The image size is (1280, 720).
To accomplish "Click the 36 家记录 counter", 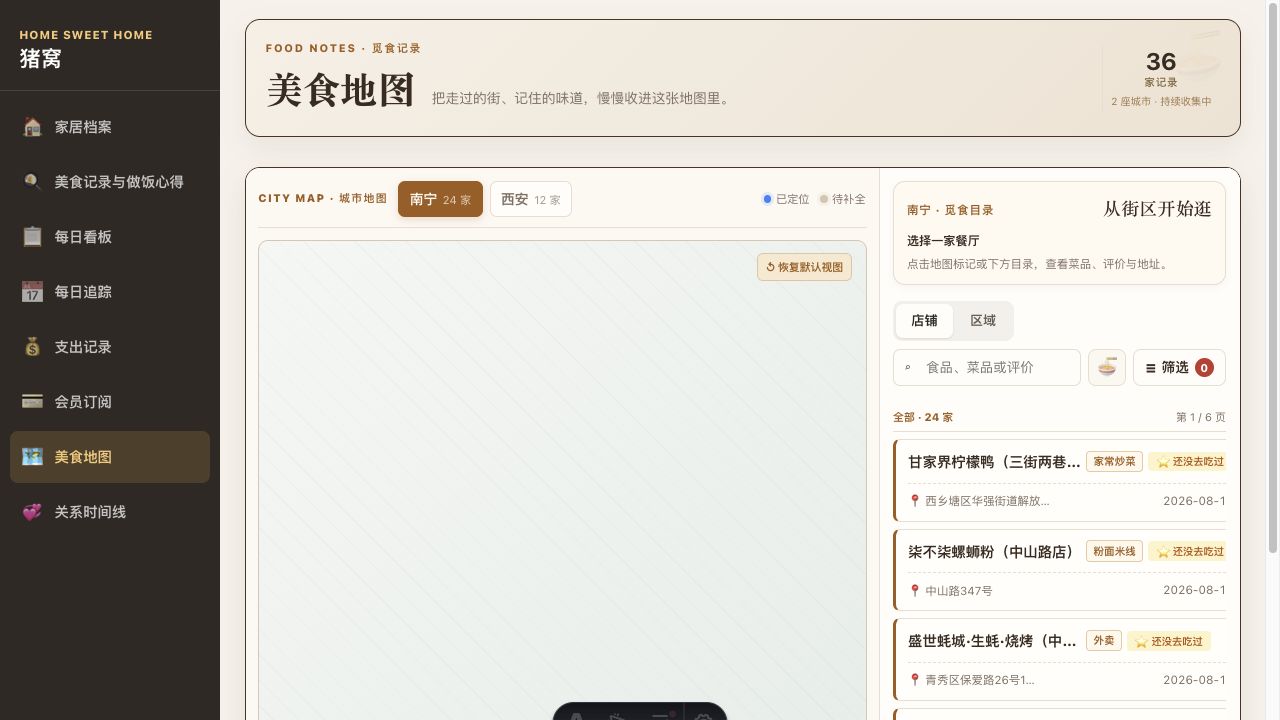I will (x=1161, y=69).
